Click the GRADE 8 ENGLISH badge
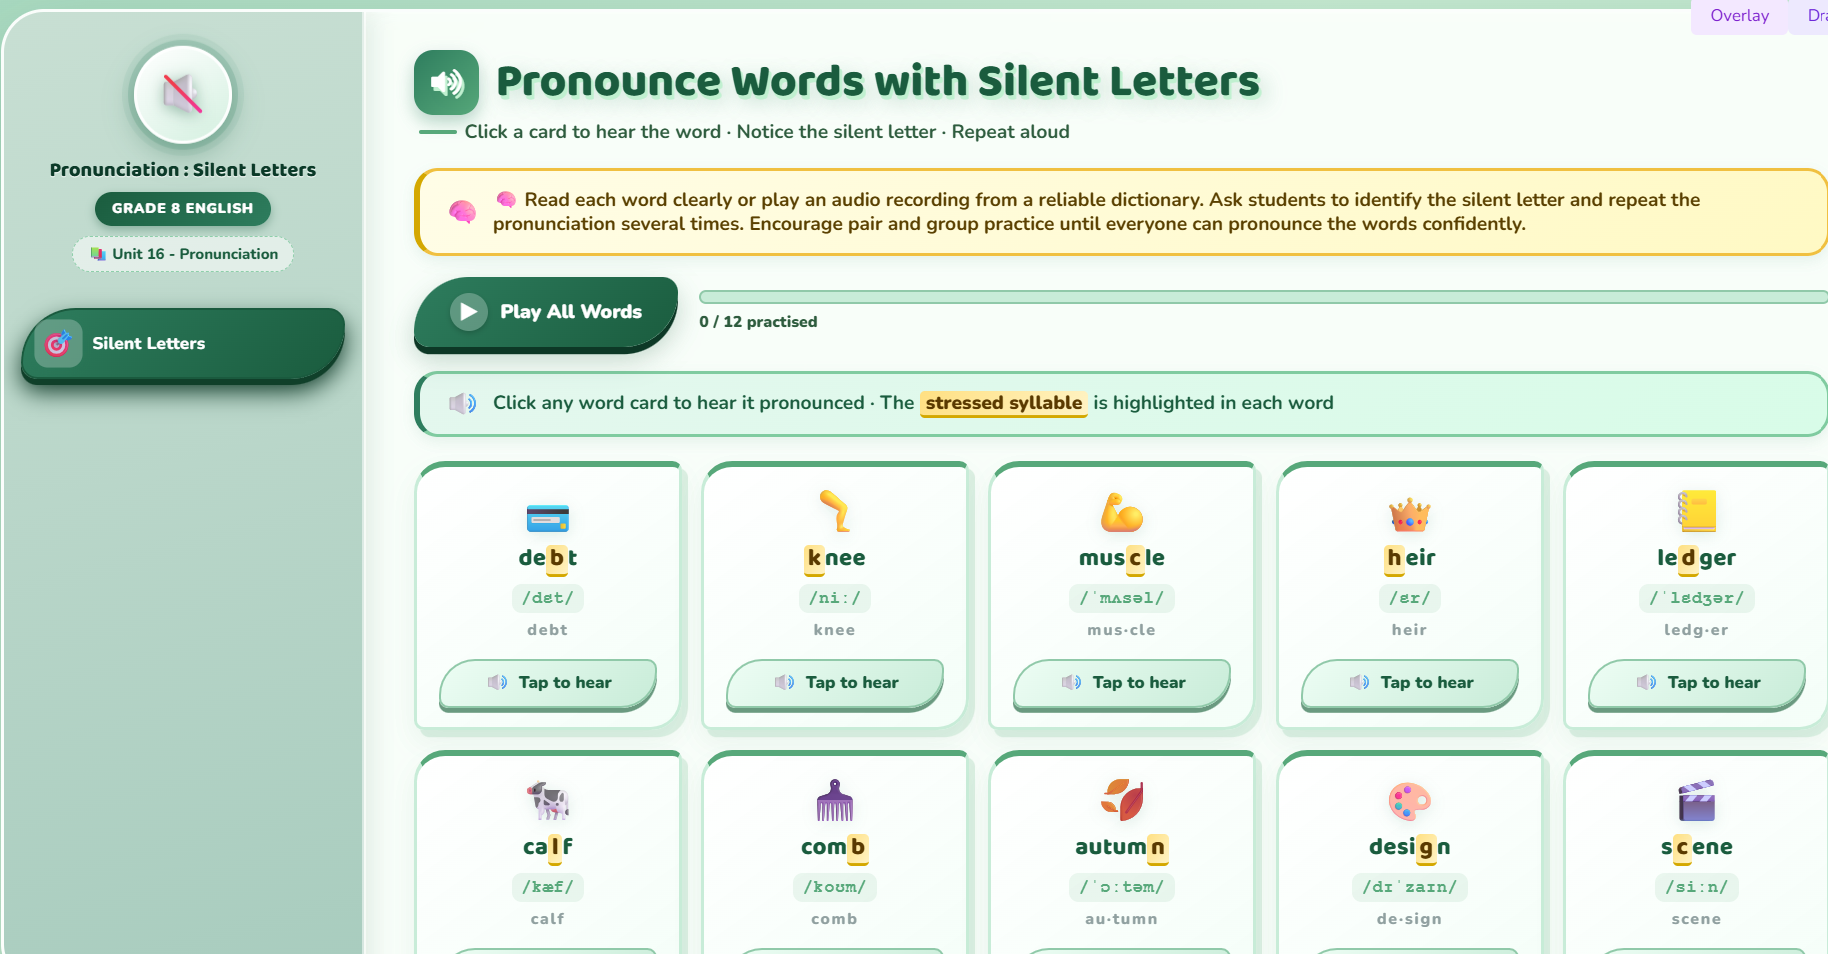The image size is (1828, 954). point(183,209)
